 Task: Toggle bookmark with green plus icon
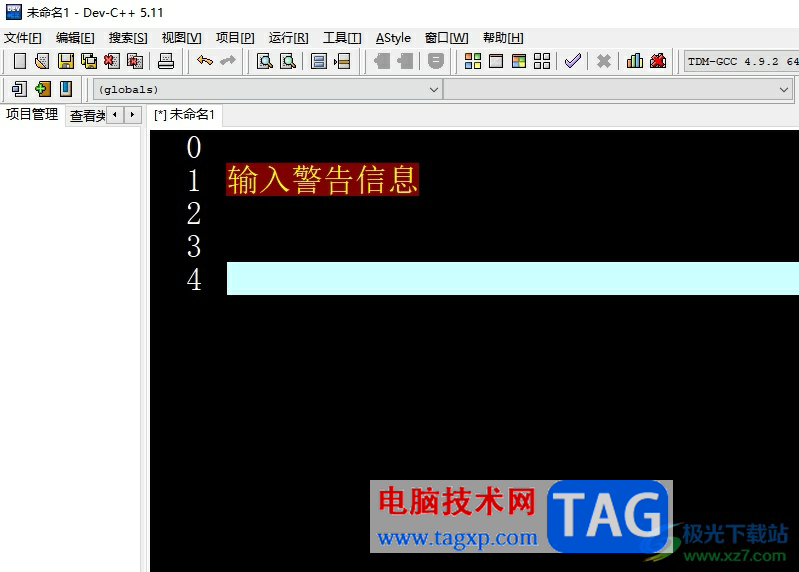pos(42,89)
